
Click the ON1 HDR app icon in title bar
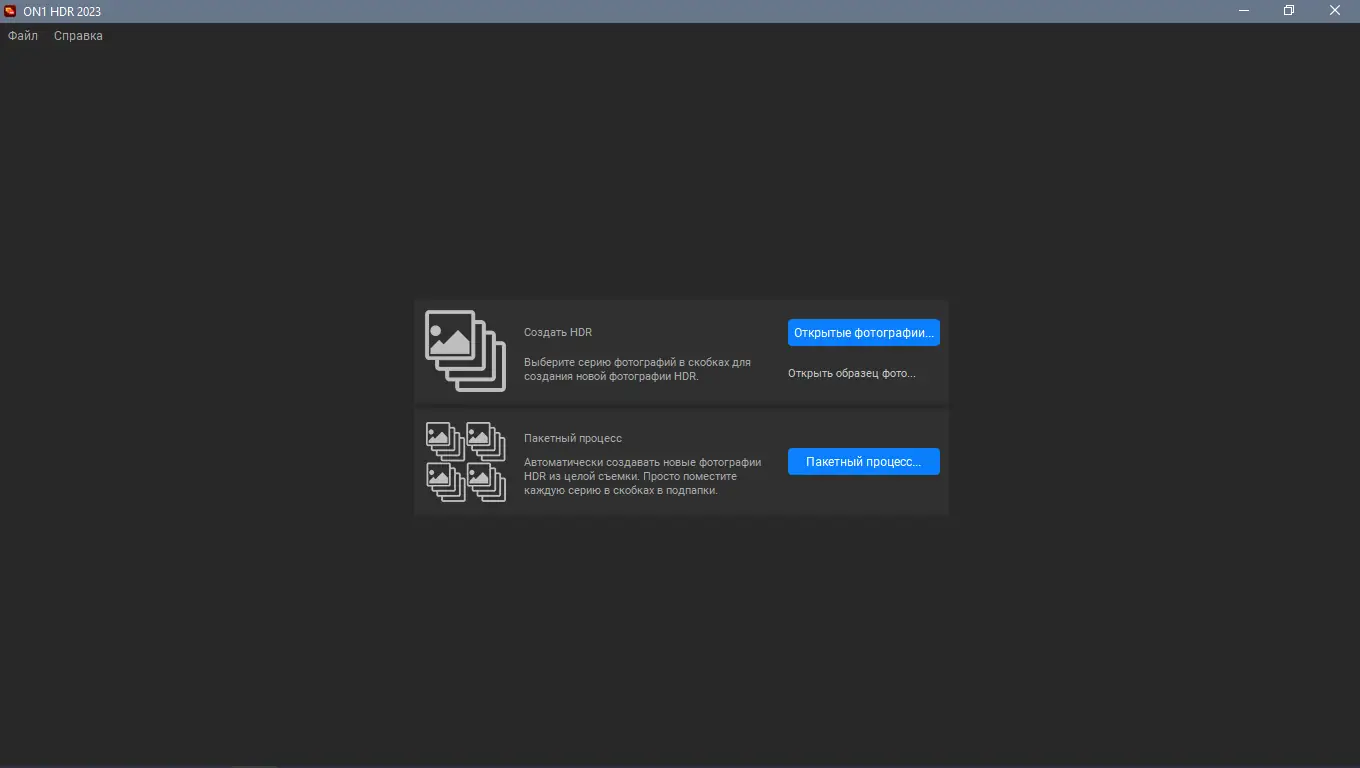coord(11,11)
